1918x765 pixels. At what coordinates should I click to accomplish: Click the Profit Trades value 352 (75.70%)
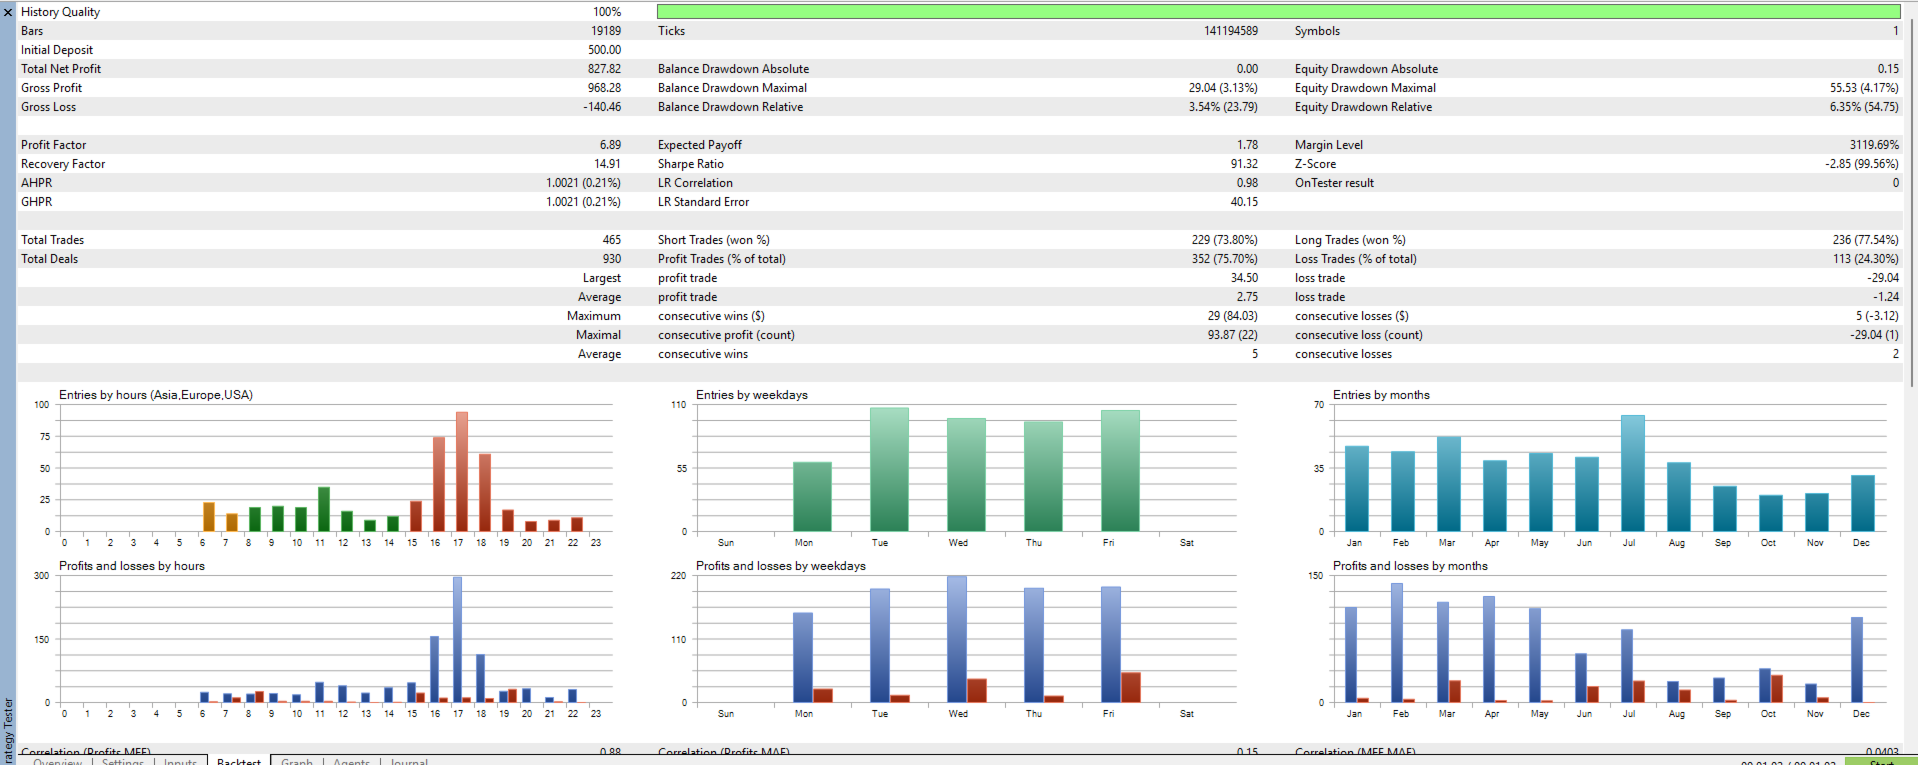click(x=1224, y=259)
